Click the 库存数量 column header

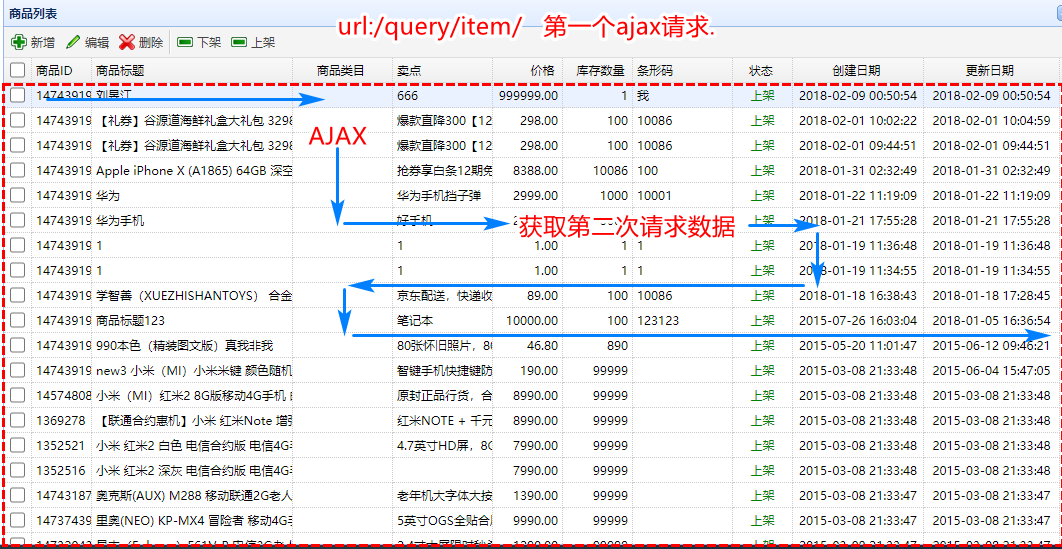597,70
